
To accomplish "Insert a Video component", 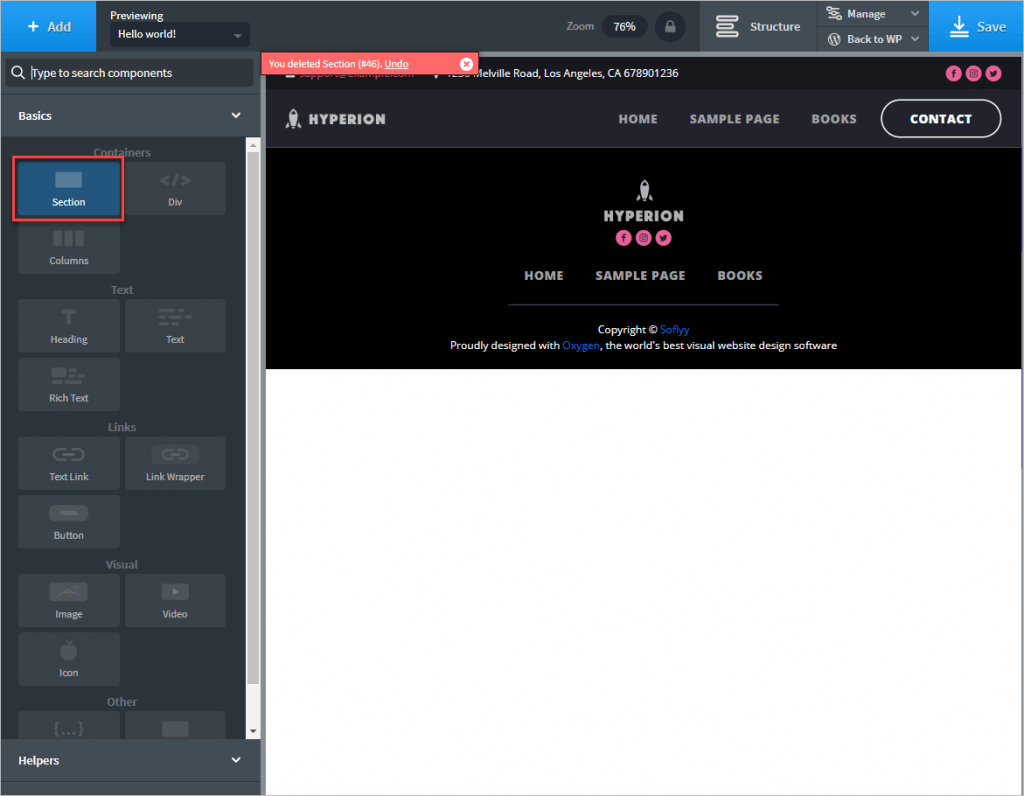I will coord(175,600).
